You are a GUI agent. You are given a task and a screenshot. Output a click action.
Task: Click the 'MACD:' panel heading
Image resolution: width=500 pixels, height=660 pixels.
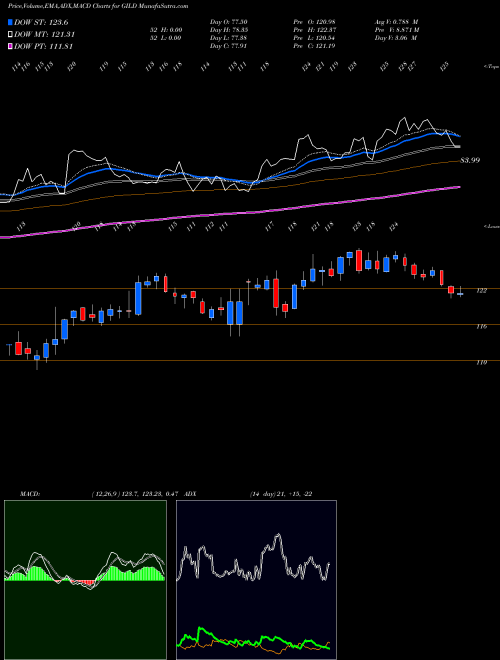[x=30, y=494]
